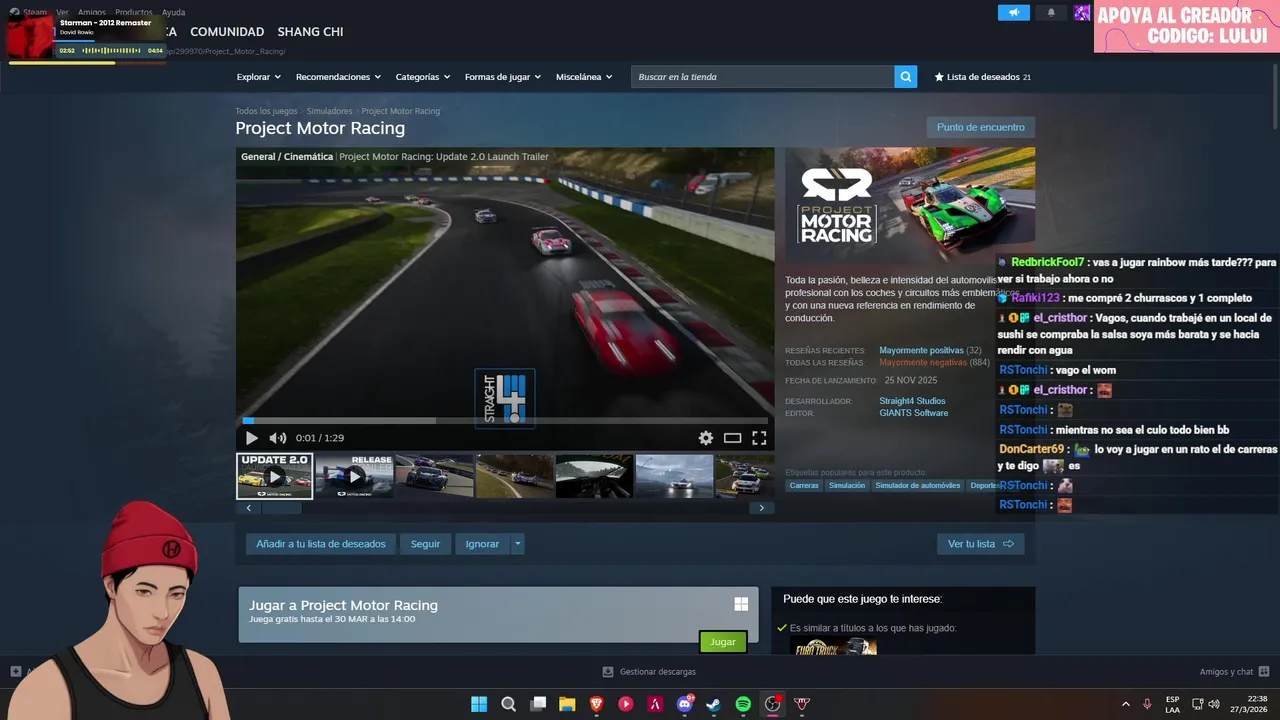This screenshot has height=720, width=1280.
Task: Expand the Explorar dropdown
Action: pos(258,77)
